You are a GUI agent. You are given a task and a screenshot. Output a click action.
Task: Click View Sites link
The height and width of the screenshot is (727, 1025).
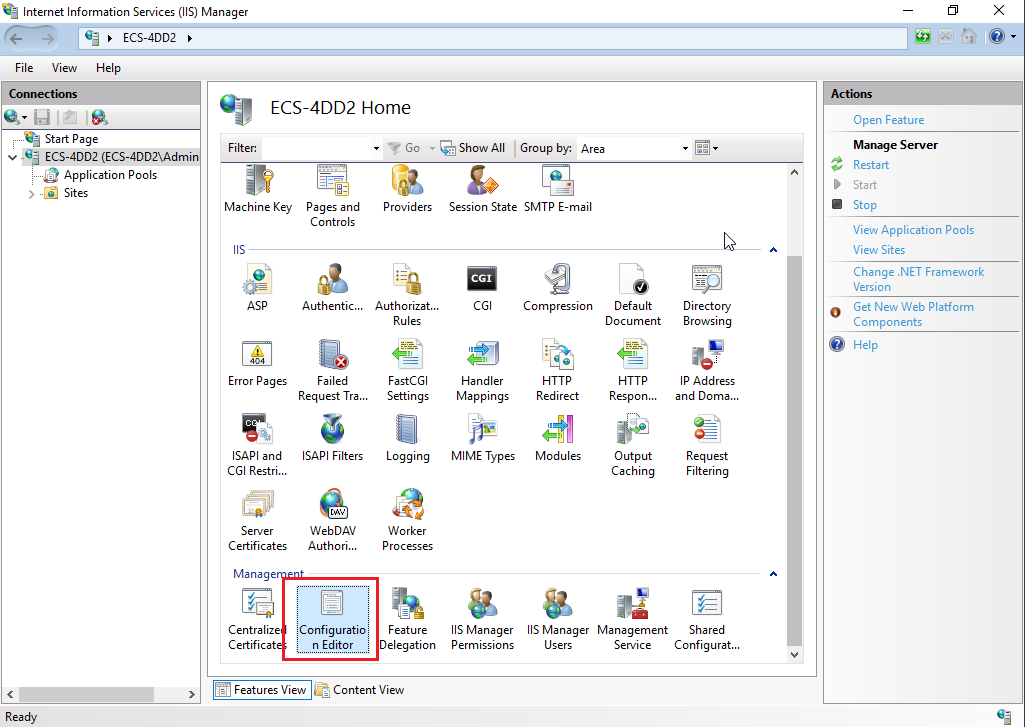pyautogui.click(x=879, y=250)
